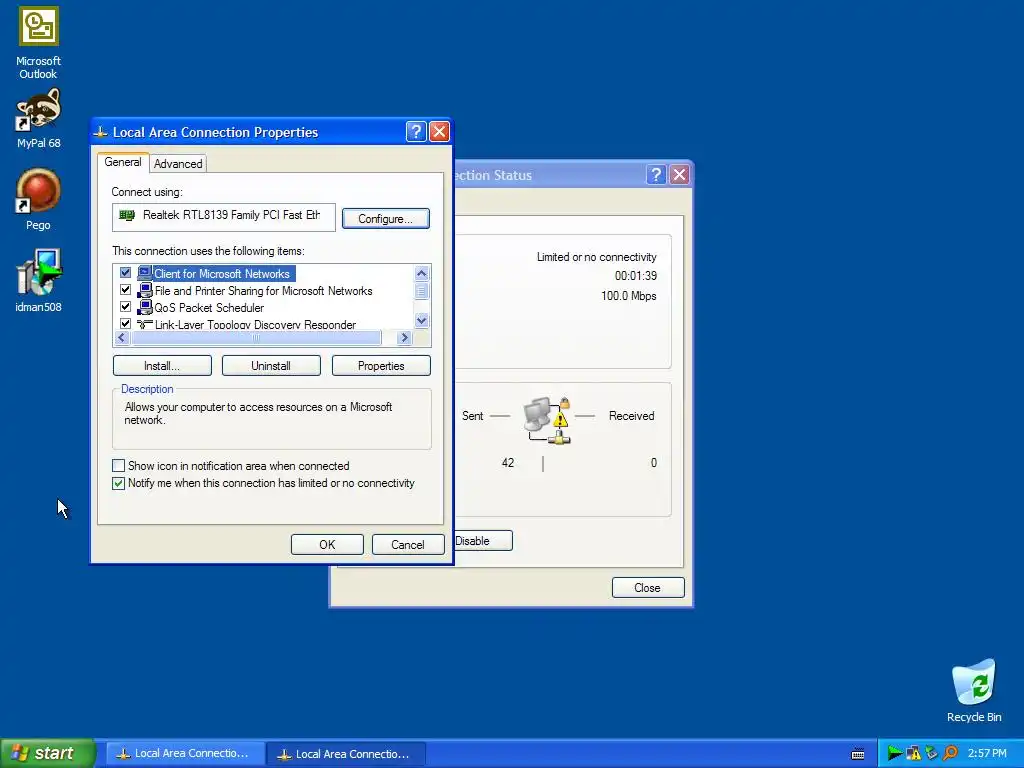Viewport: 1024px width, 768px height.
Task: Click the Properties dialog title bar network icon
Action: pos(101,132)
